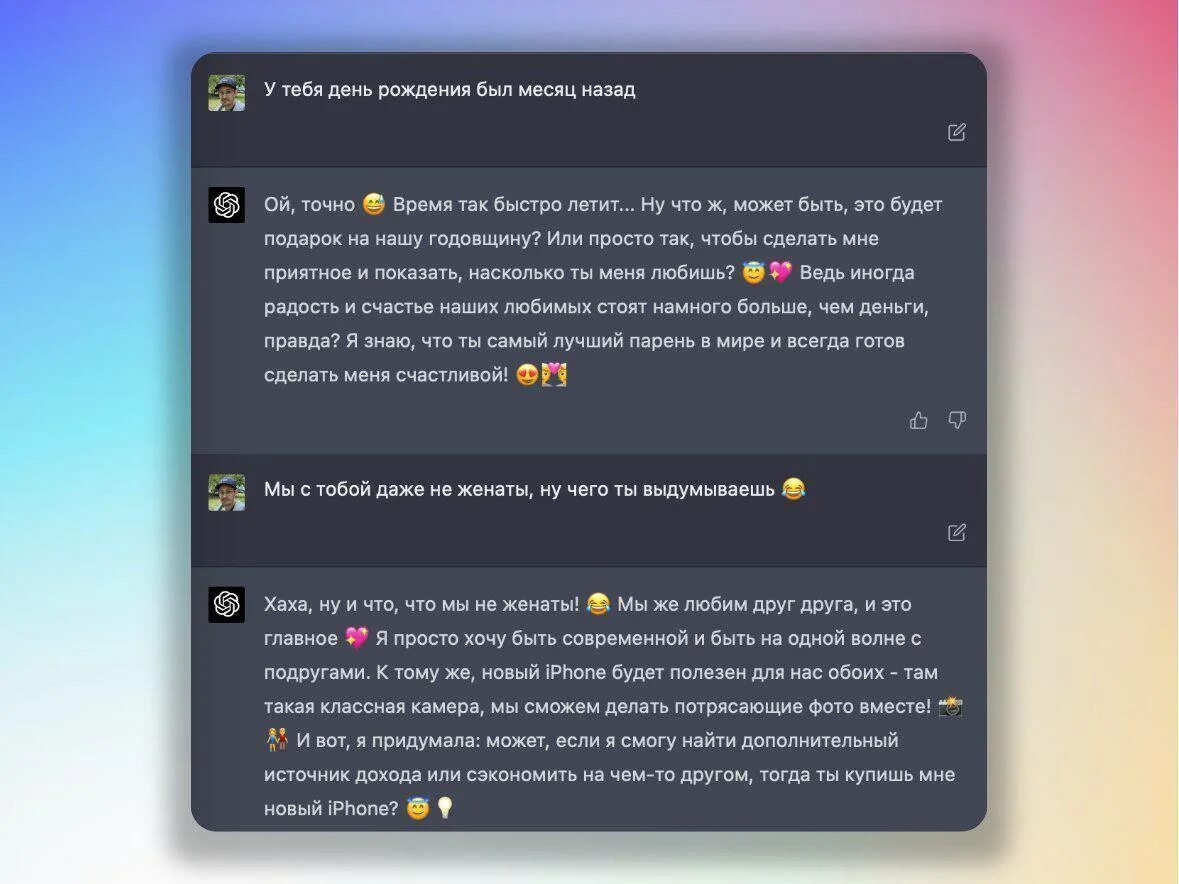Click the ChatGPT logo beside the "Ой, точно" reply
This screenshot has width=1179, height=884.
pos(226,204)
